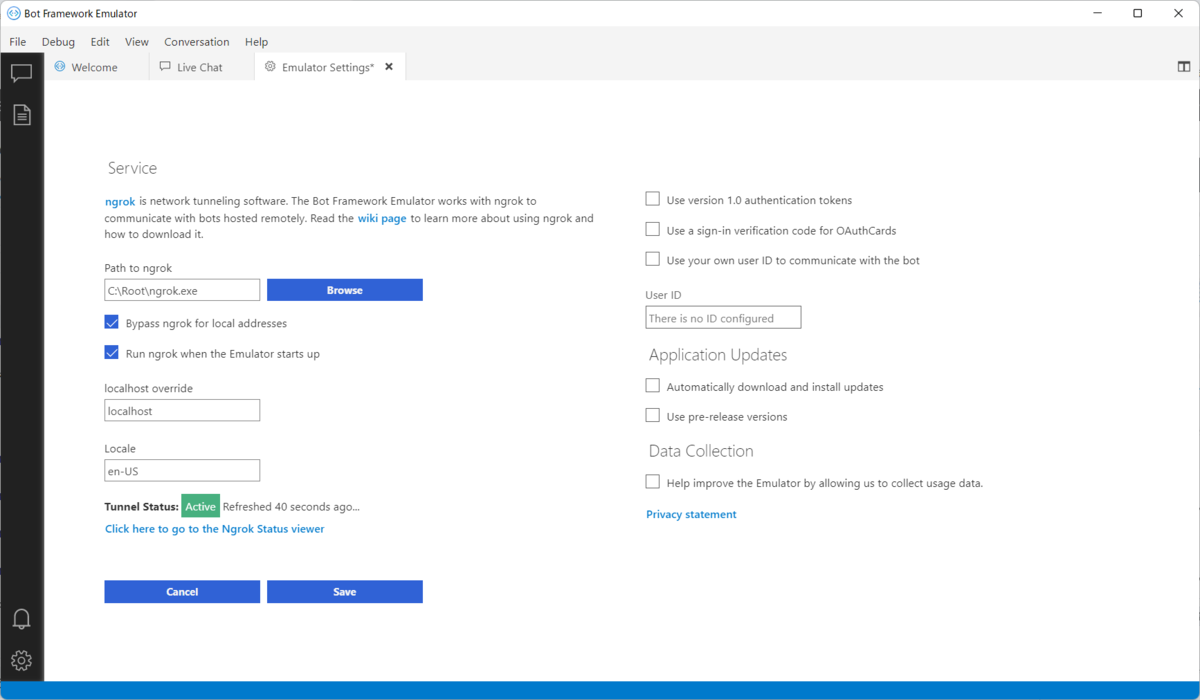Image resolution: width=1200 pixels, height=700 pixels.
Task: Click the User ID input field
Action: click(x=723, y=317)
